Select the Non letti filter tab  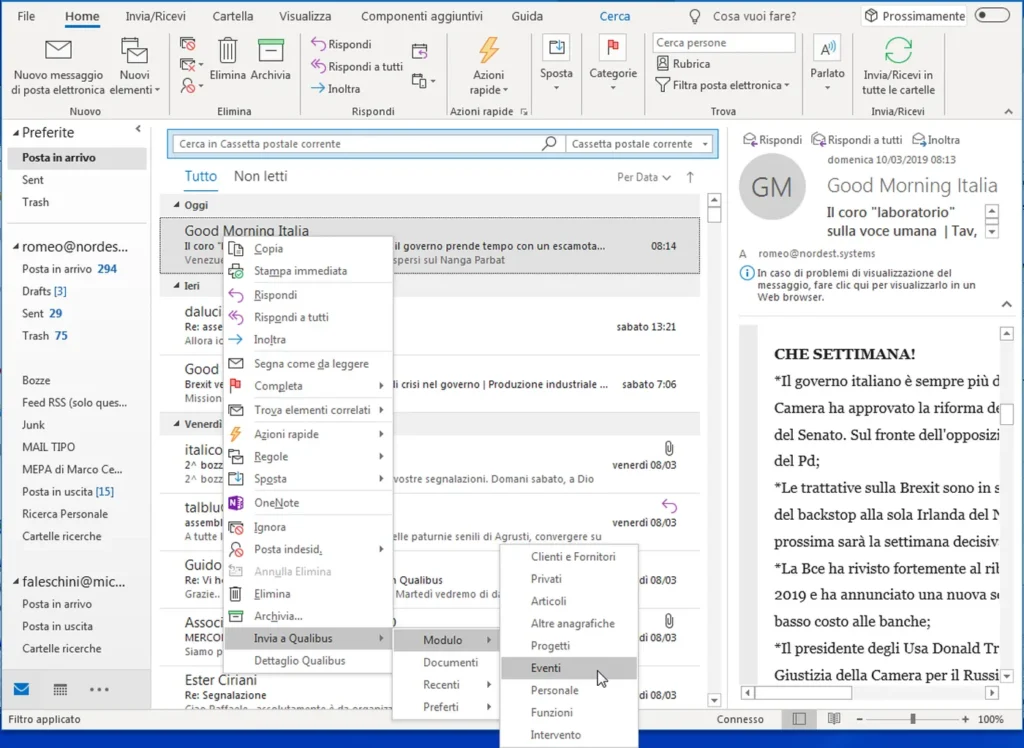[x=259, y=176]
